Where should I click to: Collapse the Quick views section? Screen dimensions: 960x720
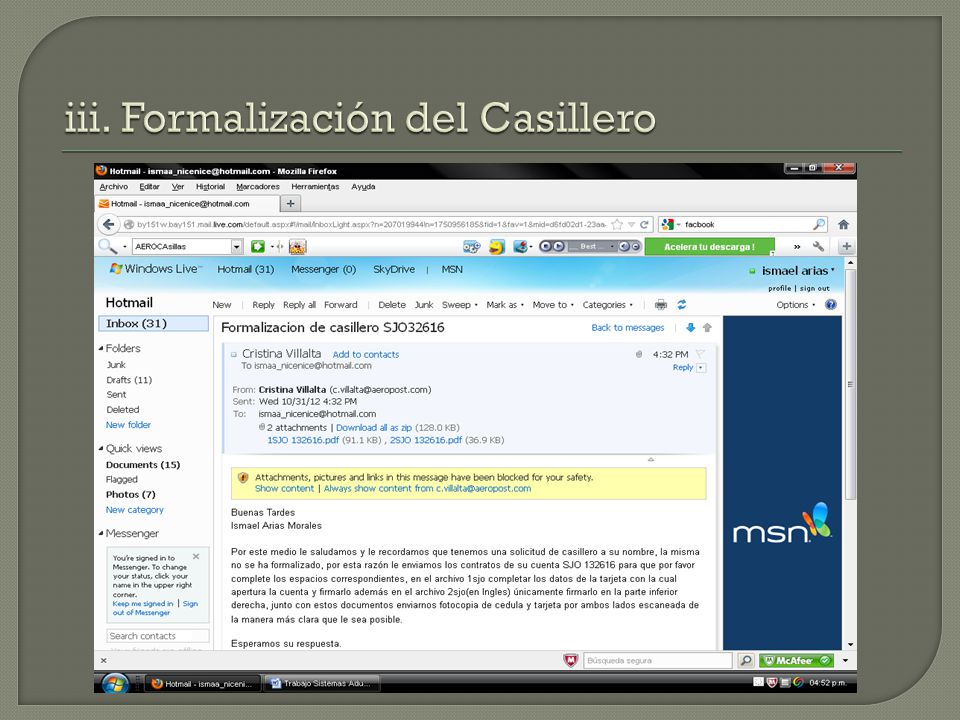101,449
